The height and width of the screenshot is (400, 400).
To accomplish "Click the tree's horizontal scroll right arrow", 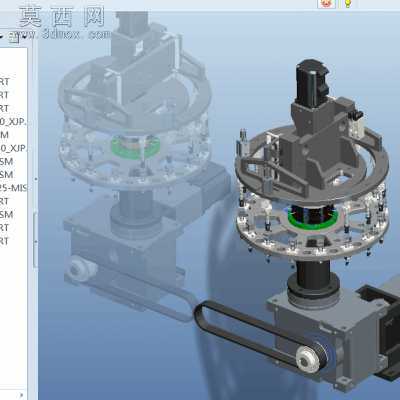I will click(x=21, y=395).
